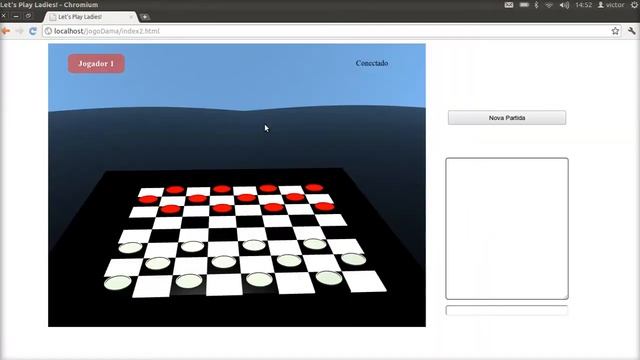Open the victor user menu

tap(611, 5)
